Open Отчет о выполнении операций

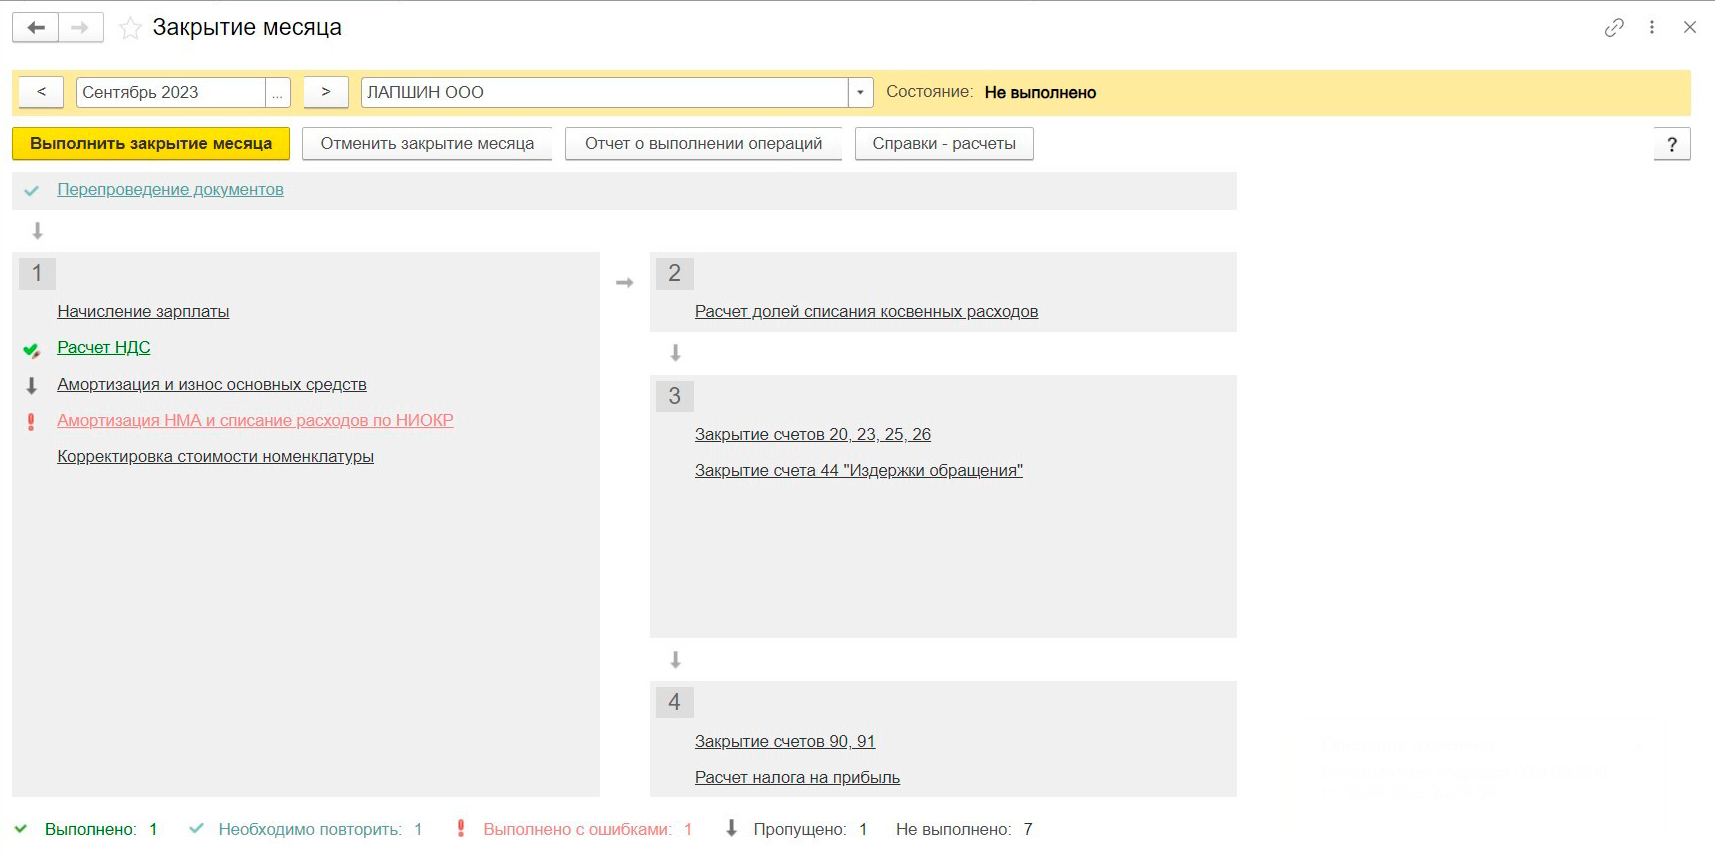click(703, 144)
